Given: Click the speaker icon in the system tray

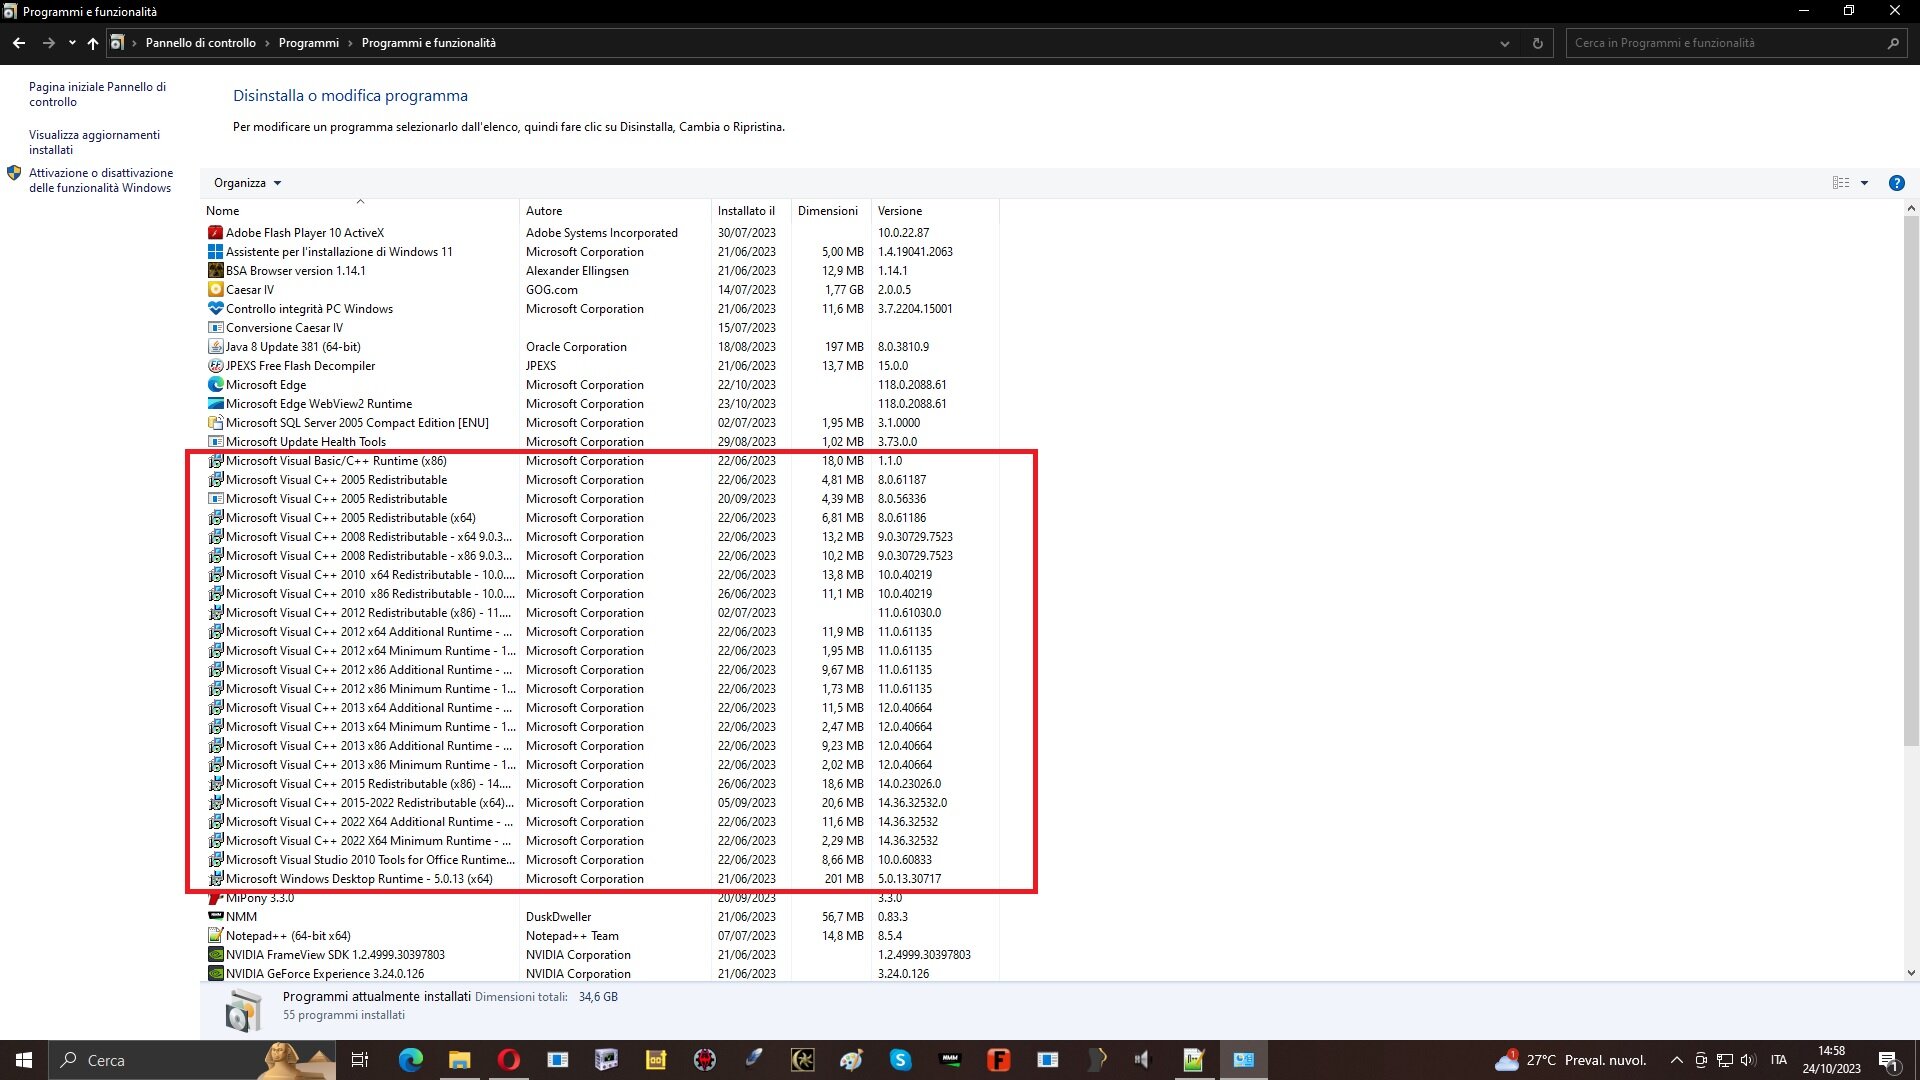Looking at the screenshot, I should point(1747,1060).
